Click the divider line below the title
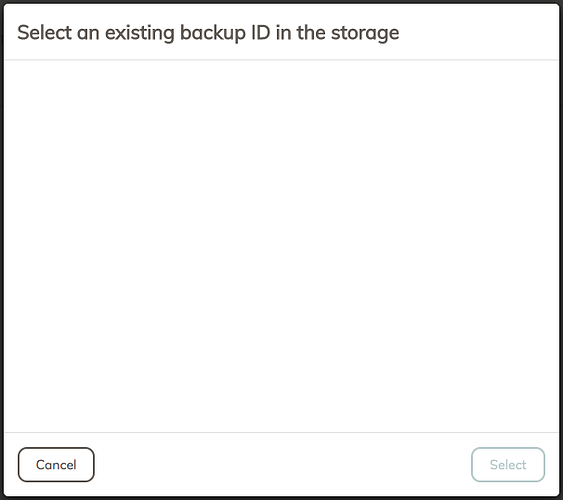 [x=281, y=60]
